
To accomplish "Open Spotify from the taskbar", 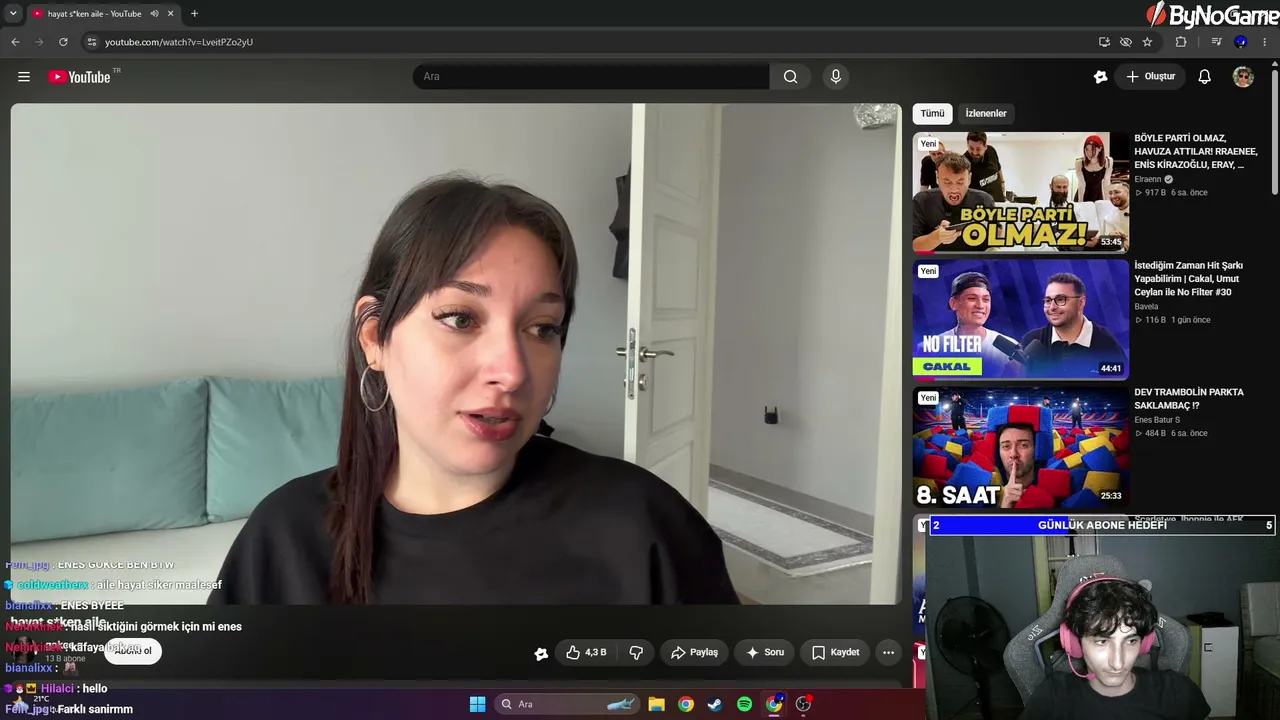I will click(x=744, y=704).
